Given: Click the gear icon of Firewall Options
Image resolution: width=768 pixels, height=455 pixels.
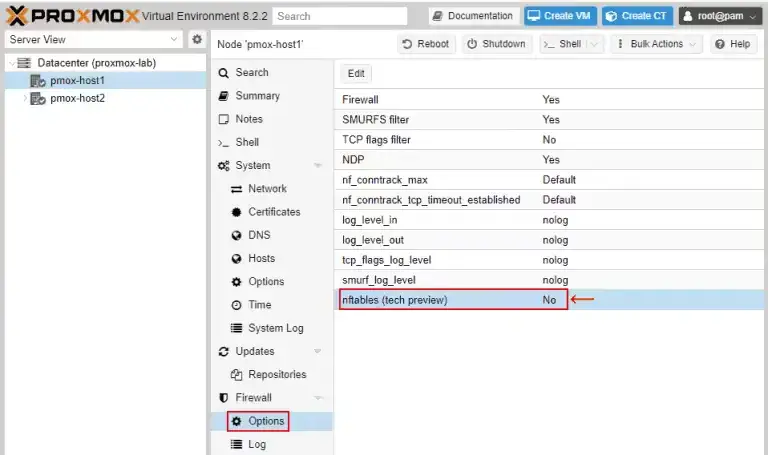Looking at the screenshot, I should coord(236,421).
